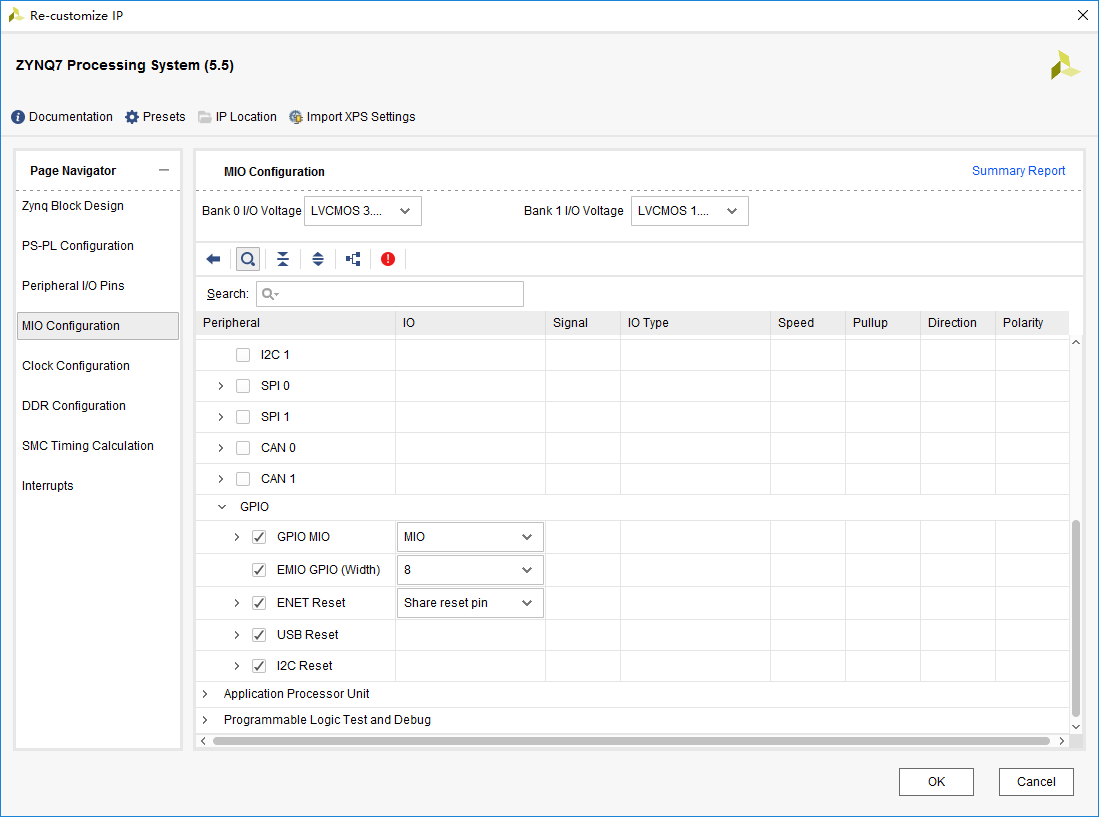Viewport: 1099px width, 817px height.
Task: Click the IP Location folder icon
Action: 205,117
